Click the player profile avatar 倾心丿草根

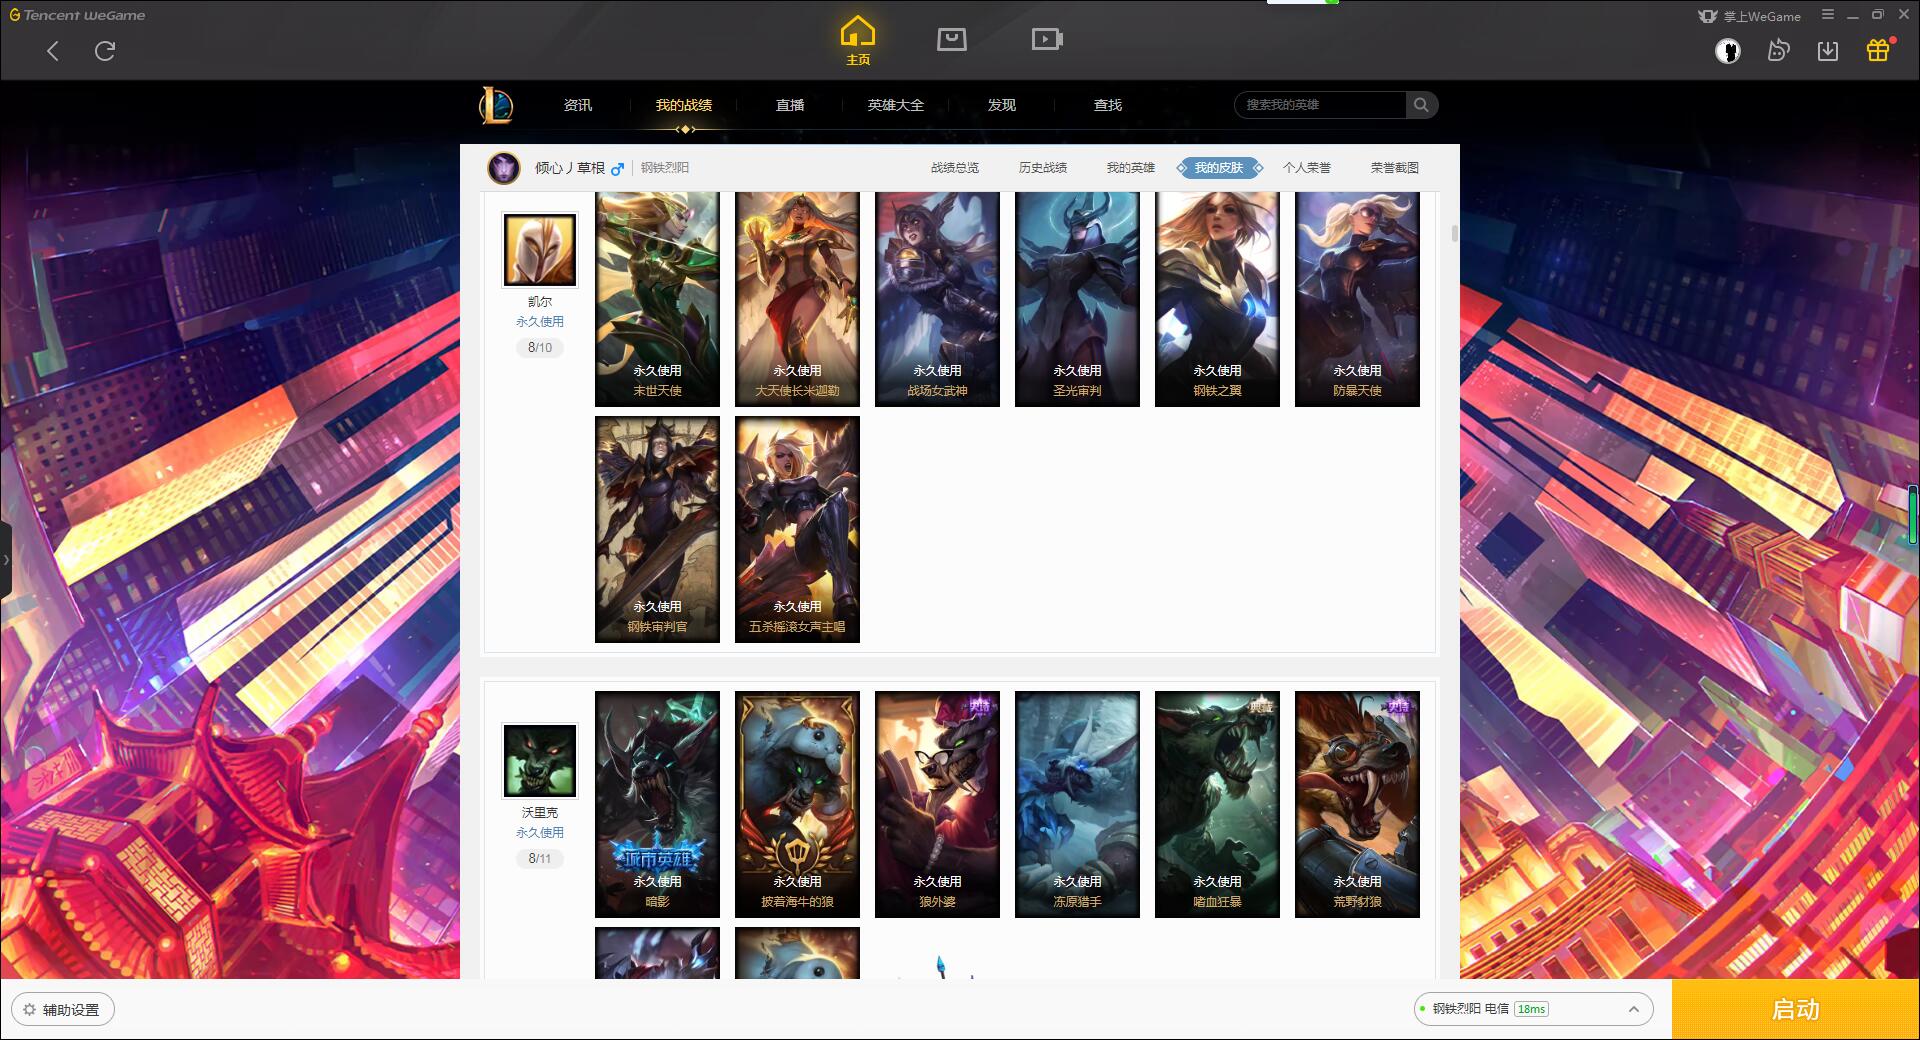[x=503, y=168]
